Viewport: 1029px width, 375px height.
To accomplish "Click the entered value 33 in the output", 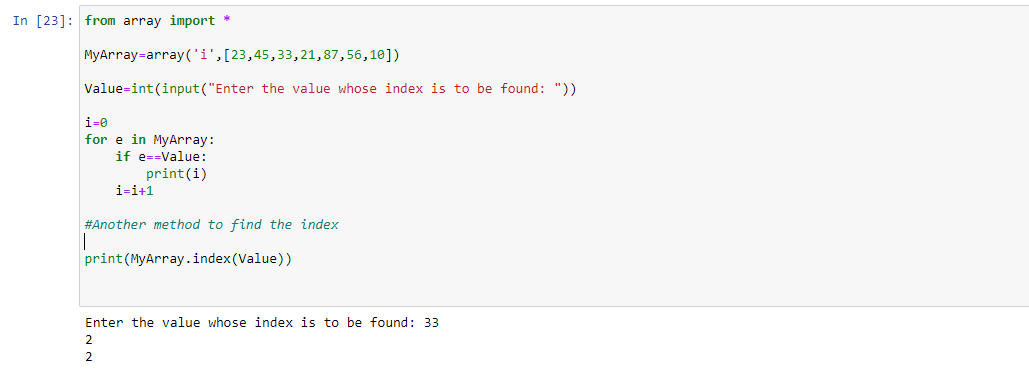I will (x=431, y=323).
